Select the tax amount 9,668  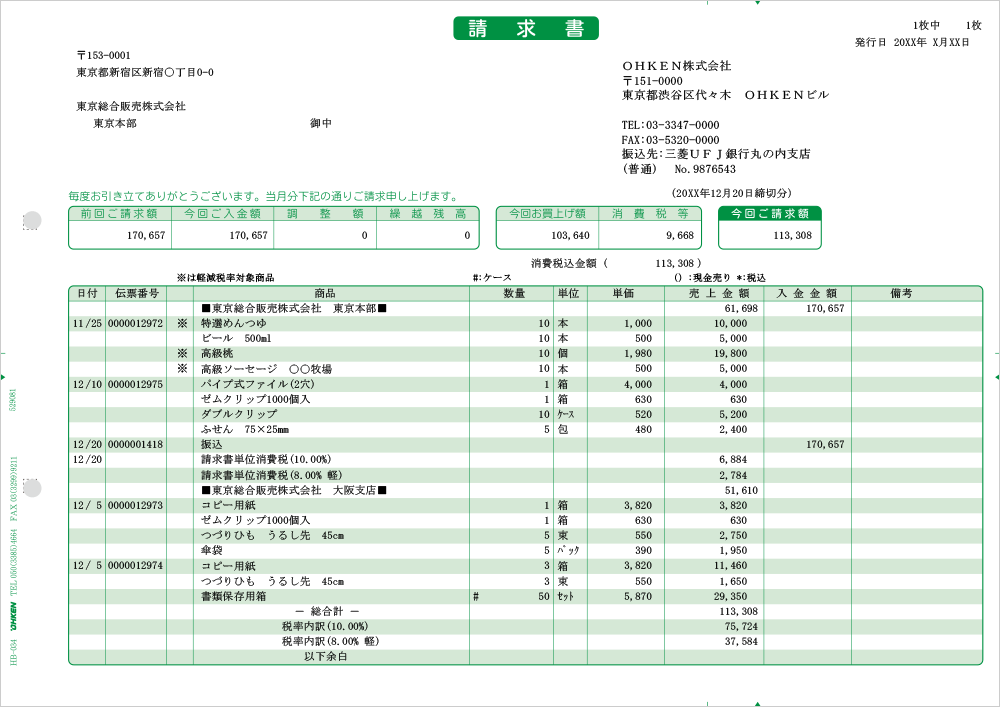pyautogui.click(x=680, y=235)
